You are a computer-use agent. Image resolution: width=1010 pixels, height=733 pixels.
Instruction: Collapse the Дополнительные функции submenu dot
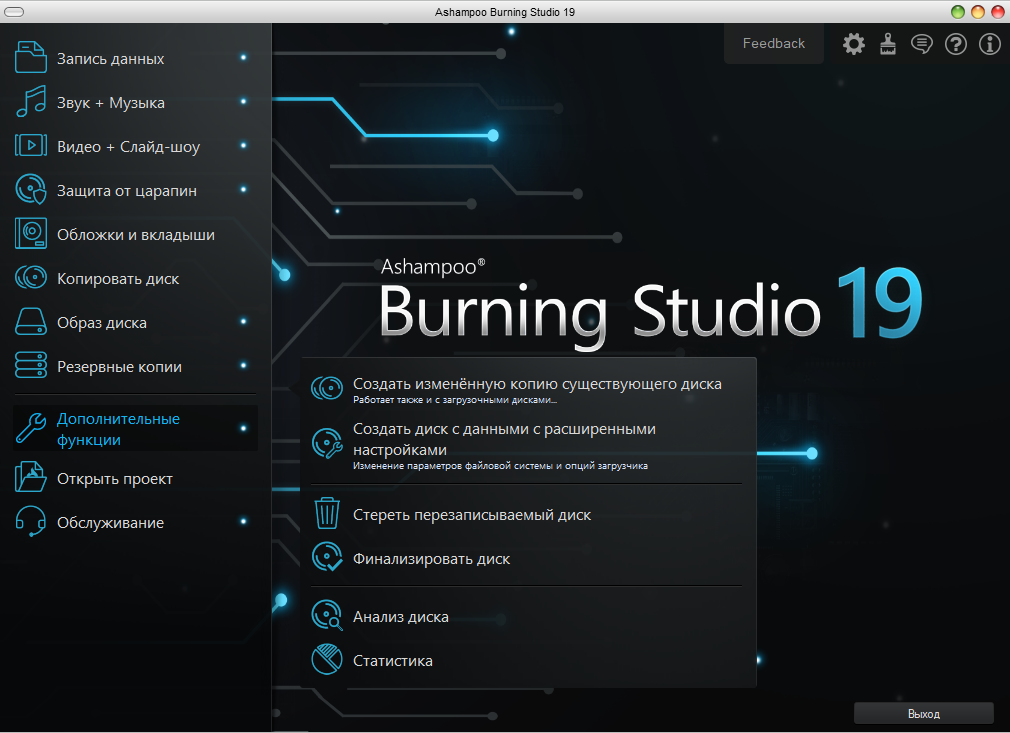(243, 428)
